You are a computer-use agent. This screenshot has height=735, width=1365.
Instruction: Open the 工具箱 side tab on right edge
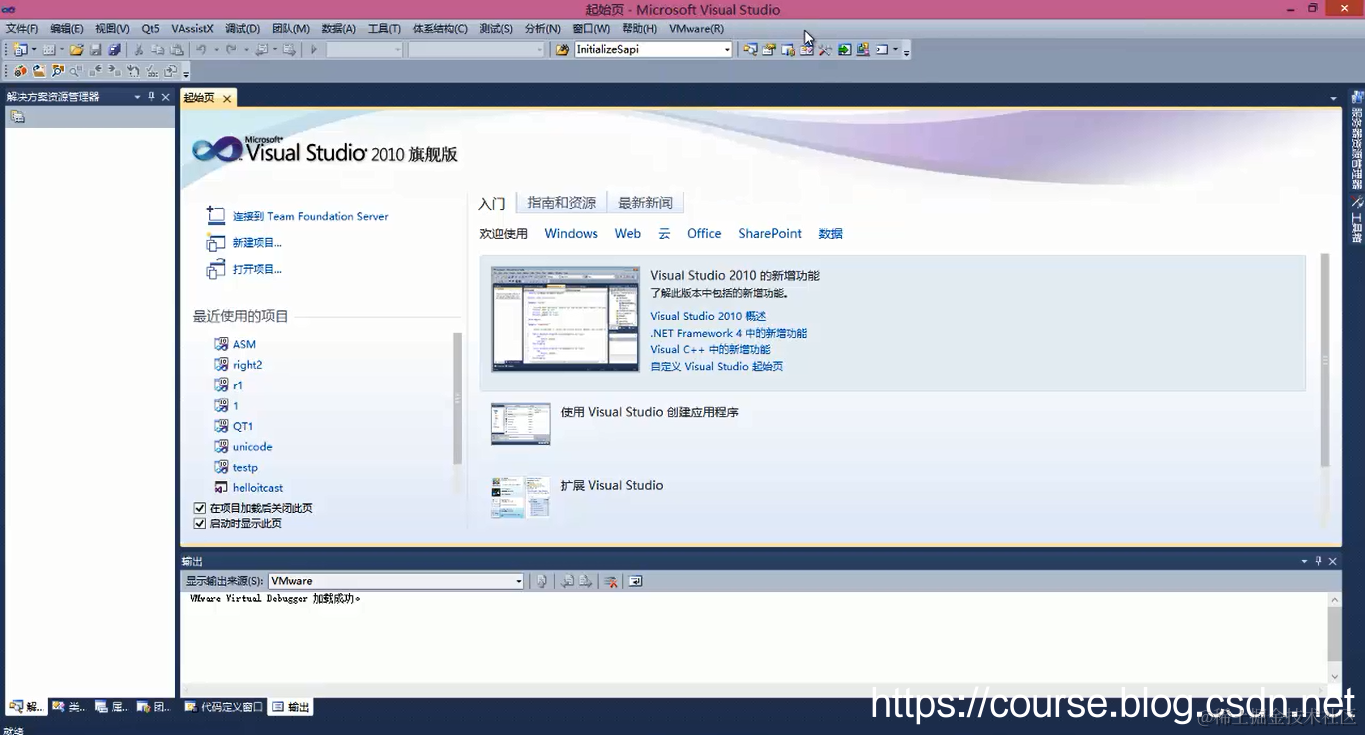click(1357, 220)
